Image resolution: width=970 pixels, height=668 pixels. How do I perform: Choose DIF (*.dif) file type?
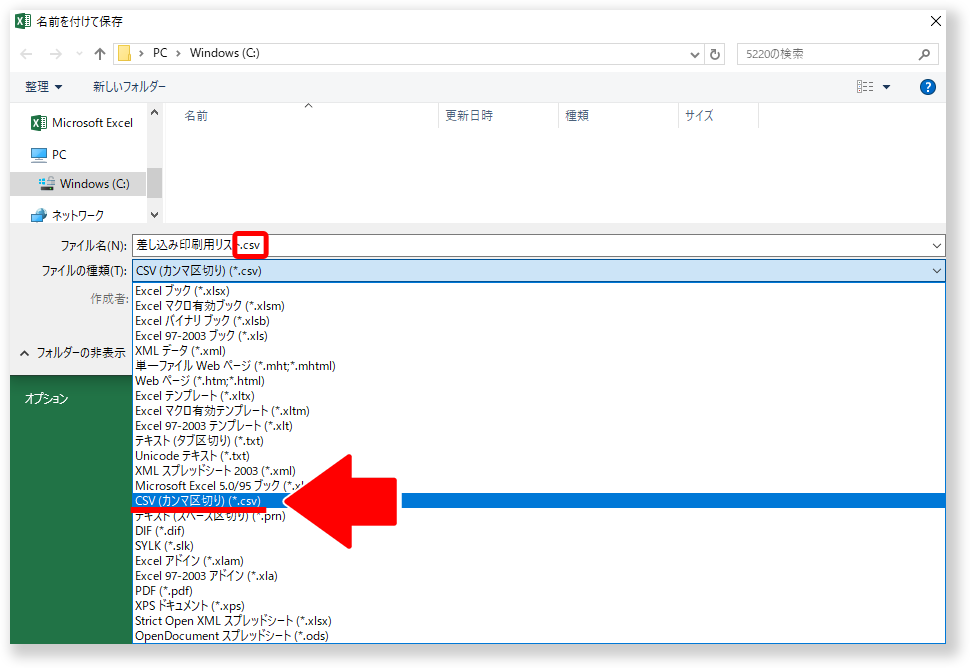click(539, 531)
